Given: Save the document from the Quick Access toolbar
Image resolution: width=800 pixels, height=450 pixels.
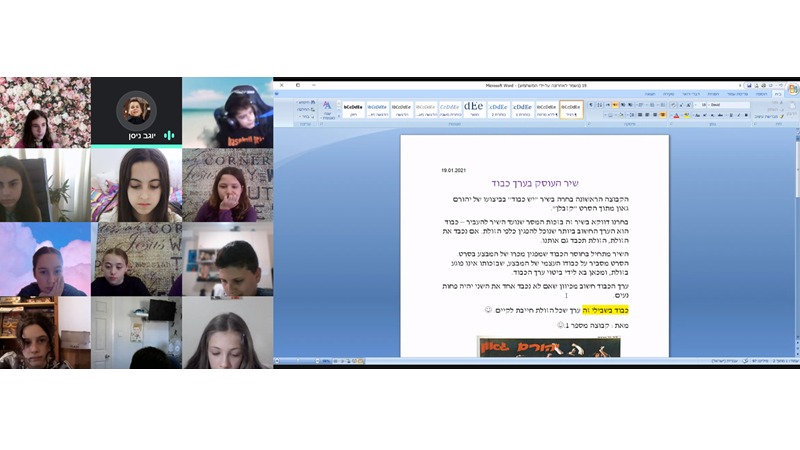Looking at the screenshot, I should click(x=749, y=85).
